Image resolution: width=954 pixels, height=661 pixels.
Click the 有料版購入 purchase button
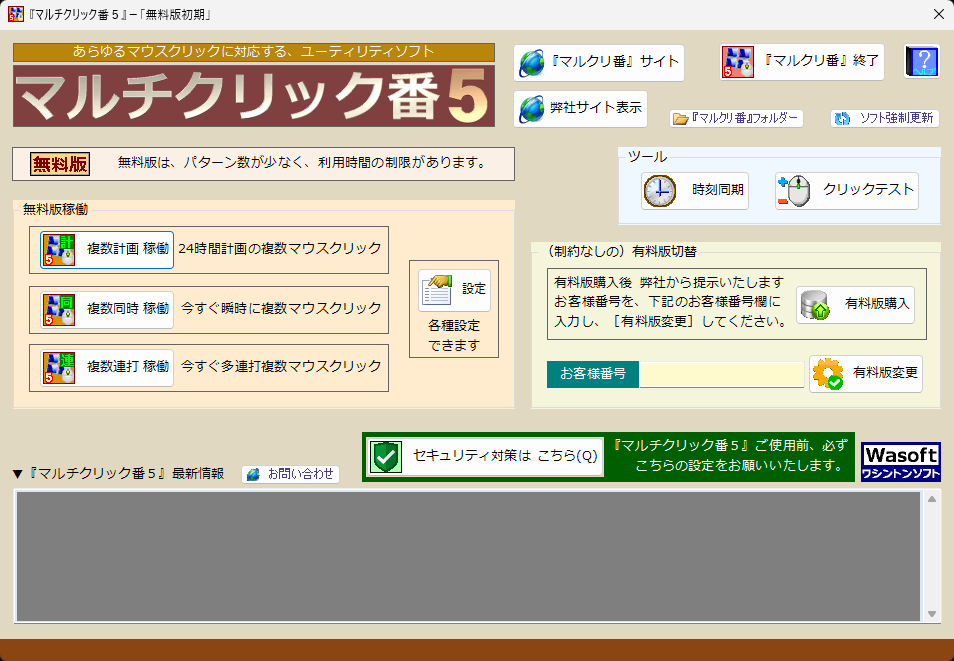(x=855, y=304)
